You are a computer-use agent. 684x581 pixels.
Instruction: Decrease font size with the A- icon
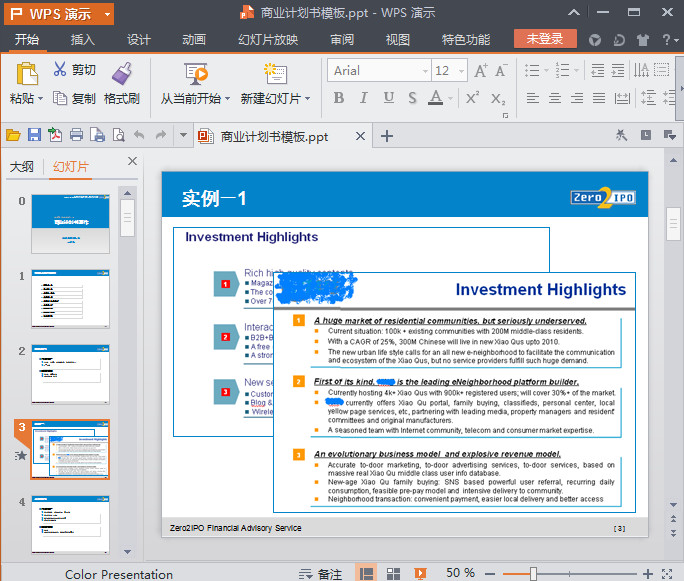coord(501,70)
